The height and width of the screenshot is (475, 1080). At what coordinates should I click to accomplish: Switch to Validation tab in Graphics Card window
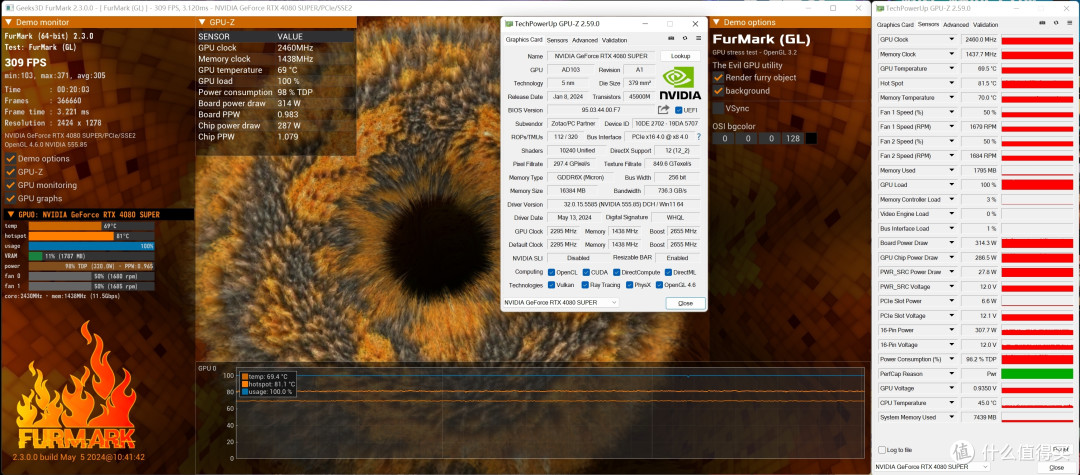point(614,41)
